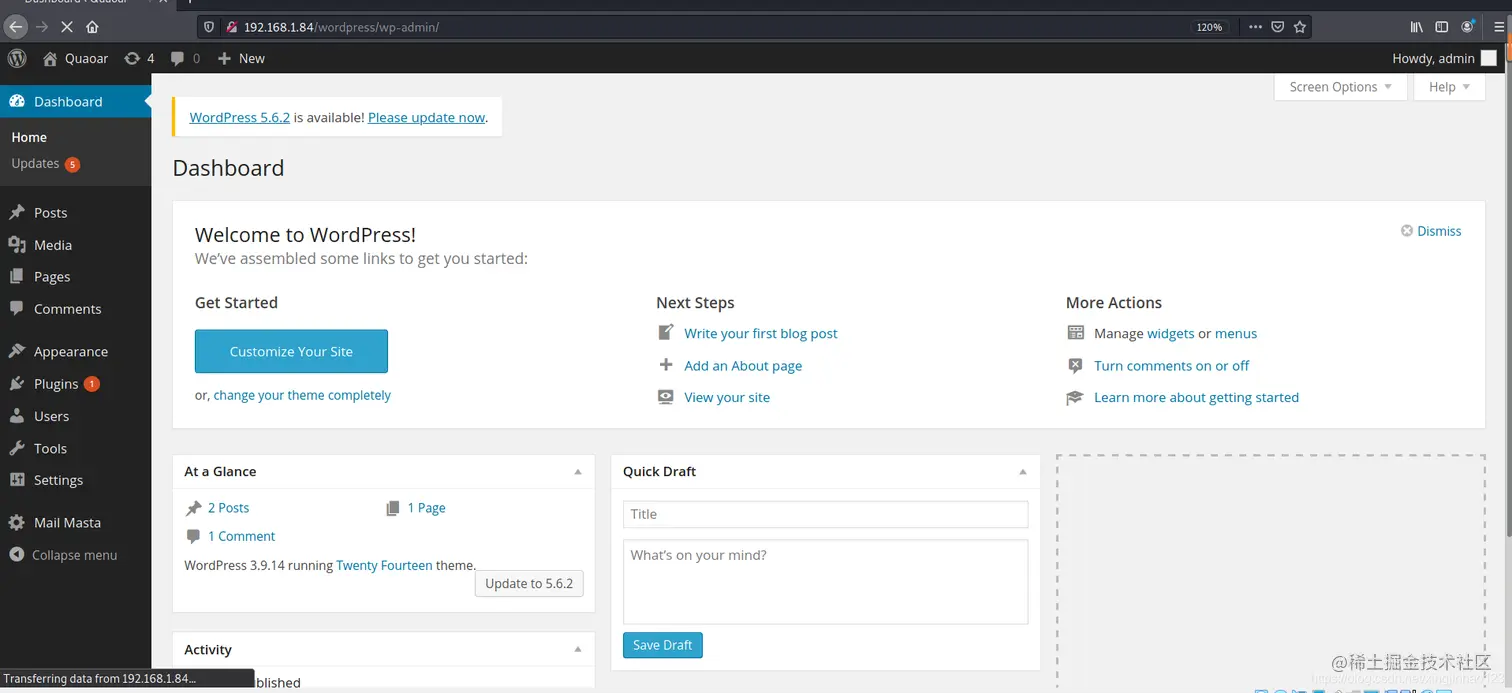
Task: Click Turn comments on or off
Action: tap(1171, 365)
